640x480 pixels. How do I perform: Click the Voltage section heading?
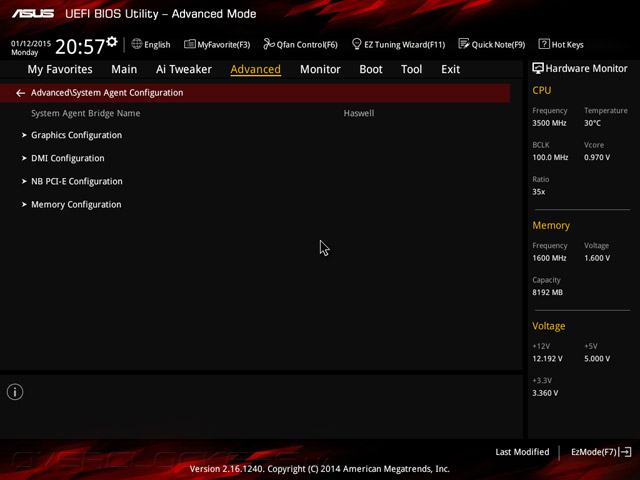(x=549, y=326)
